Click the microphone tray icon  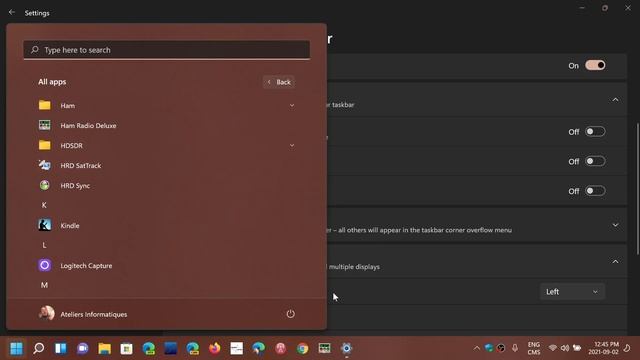click(515, 348)
